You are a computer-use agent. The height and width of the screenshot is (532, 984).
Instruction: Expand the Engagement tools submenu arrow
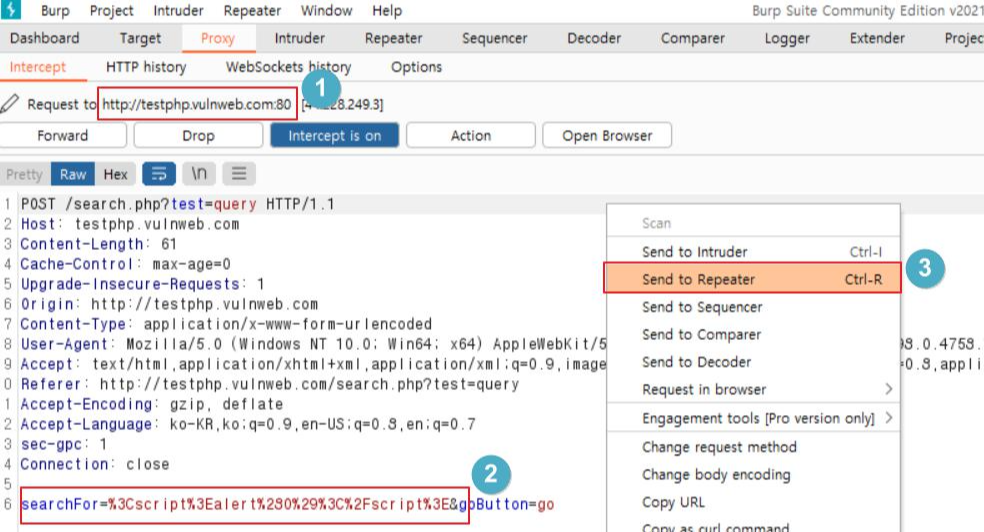(x=889, y=418)
